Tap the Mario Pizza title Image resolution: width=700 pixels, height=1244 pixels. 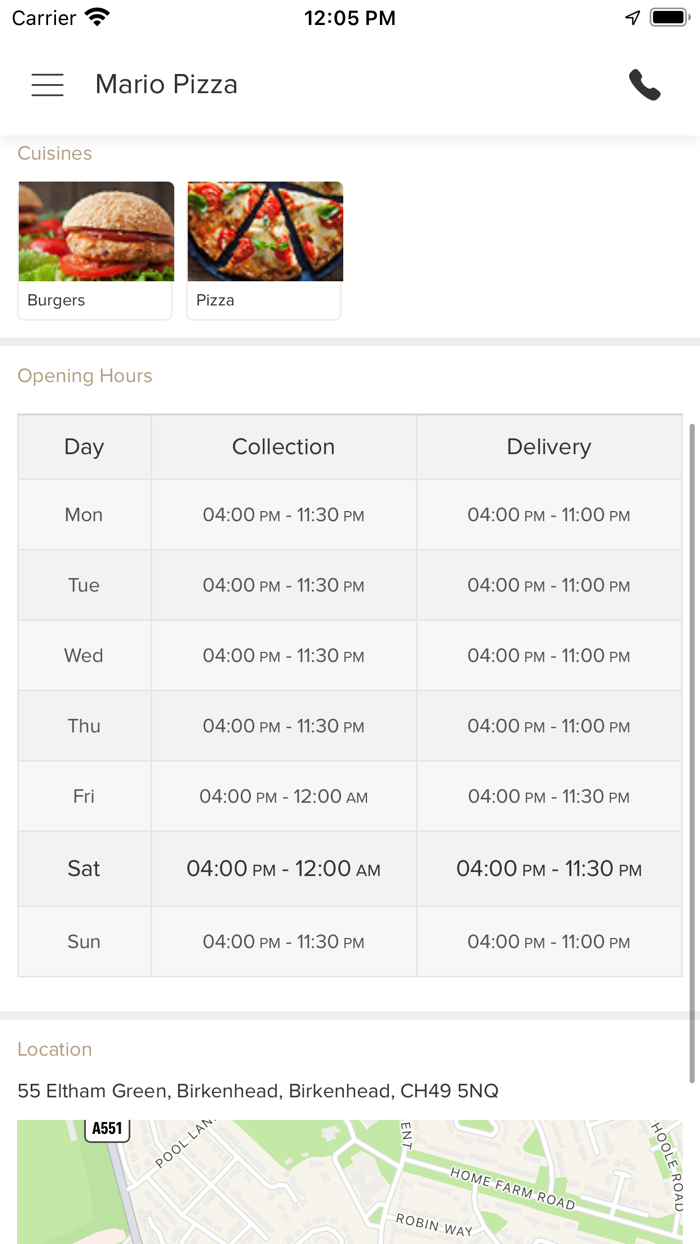point(166,85)
